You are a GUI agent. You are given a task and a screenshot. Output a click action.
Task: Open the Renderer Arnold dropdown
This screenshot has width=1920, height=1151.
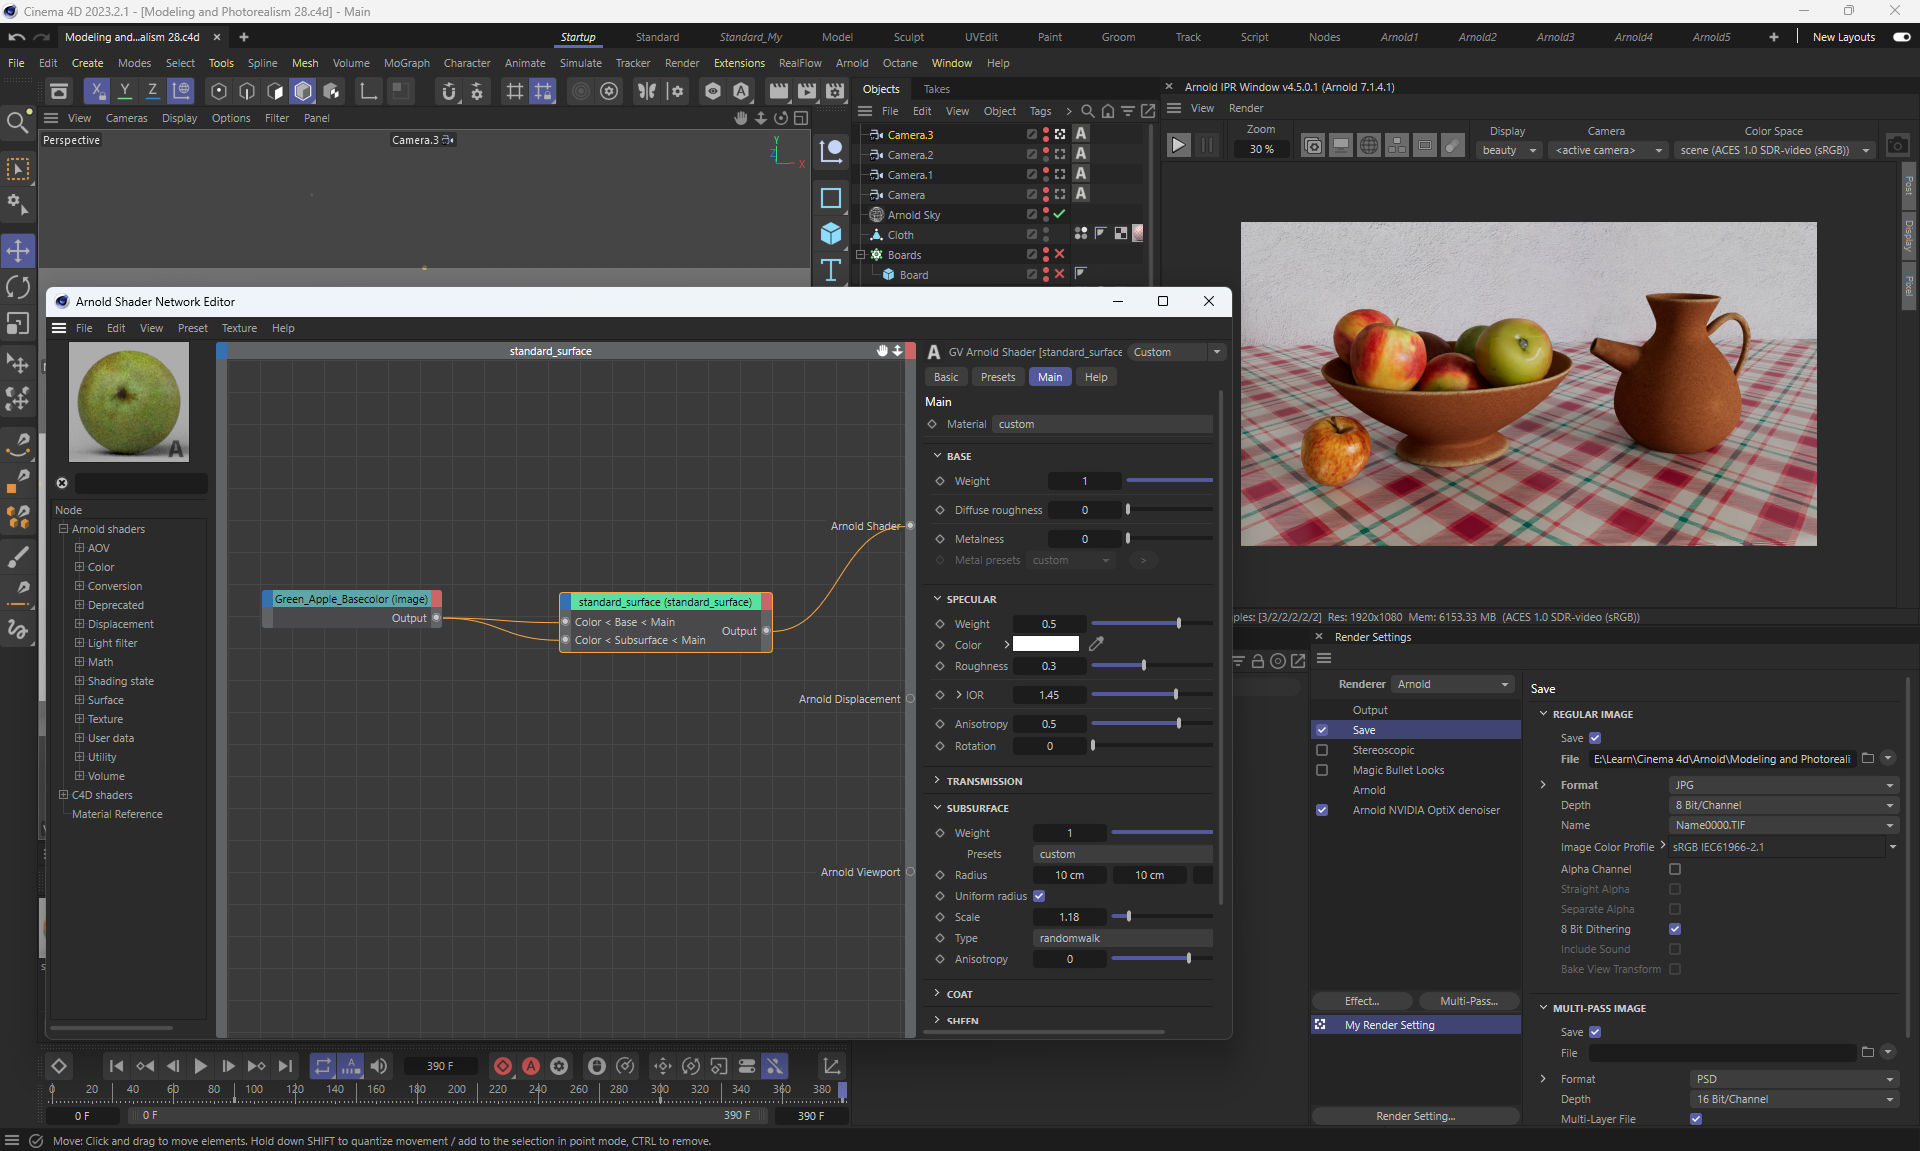[1452, 684]
